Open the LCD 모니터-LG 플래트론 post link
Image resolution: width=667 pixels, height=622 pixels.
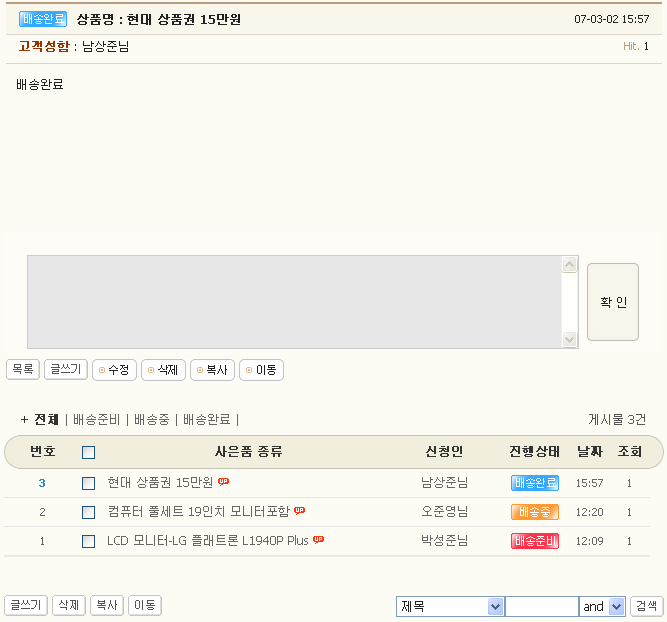207,541
